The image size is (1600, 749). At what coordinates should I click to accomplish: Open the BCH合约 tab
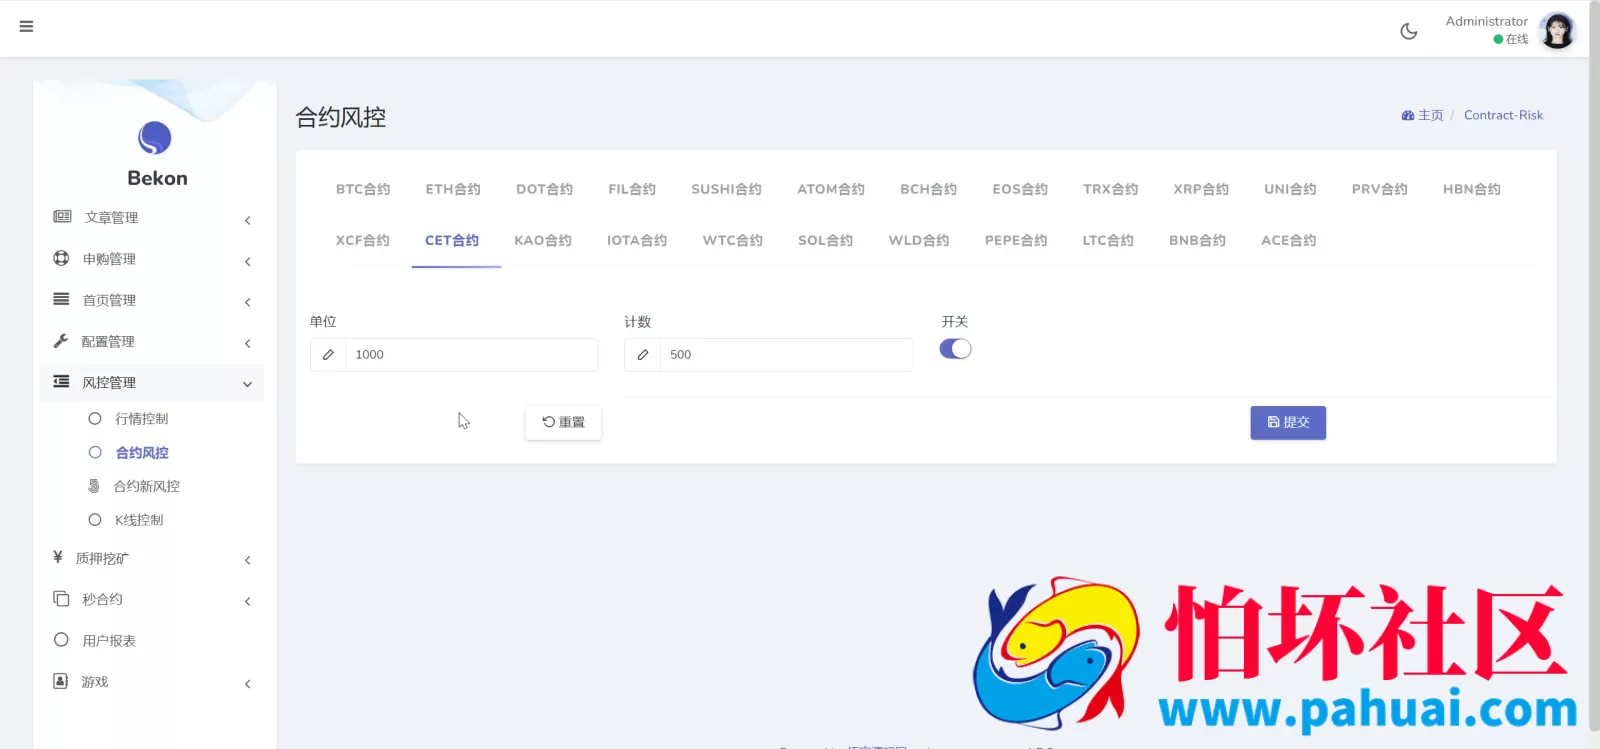[x=928, y=189]
